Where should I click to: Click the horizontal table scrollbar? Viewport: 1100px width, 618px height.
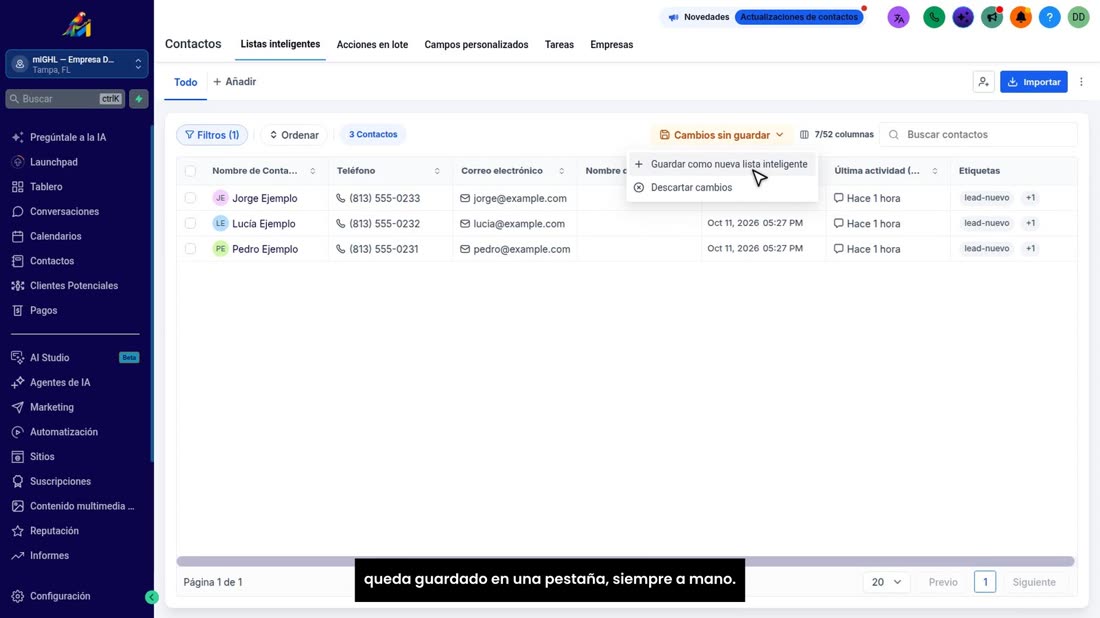coord(625,561)
